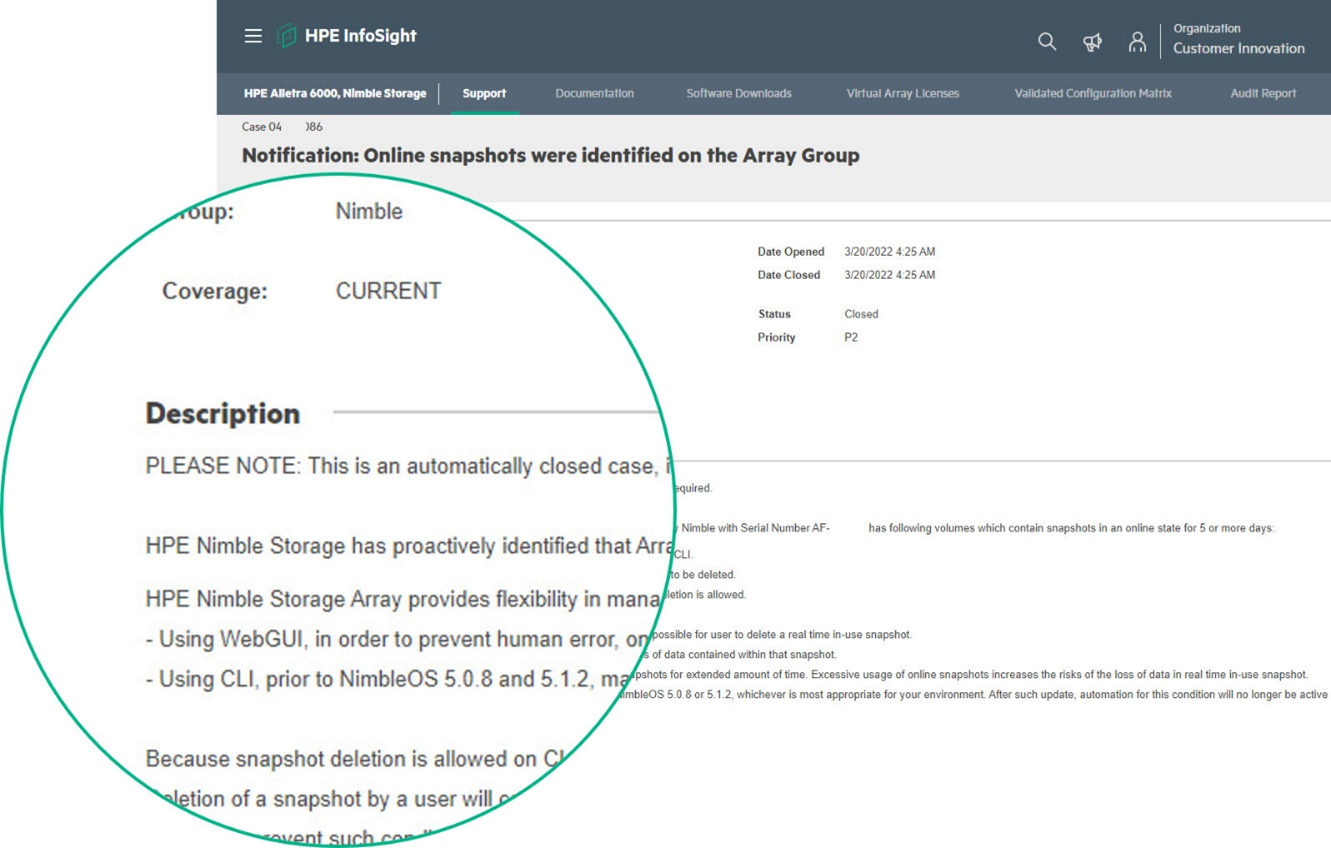Switch to the Support tab
Image resolution: width=1331 pixels, height=848 pixels.
[x=484, y=93]
